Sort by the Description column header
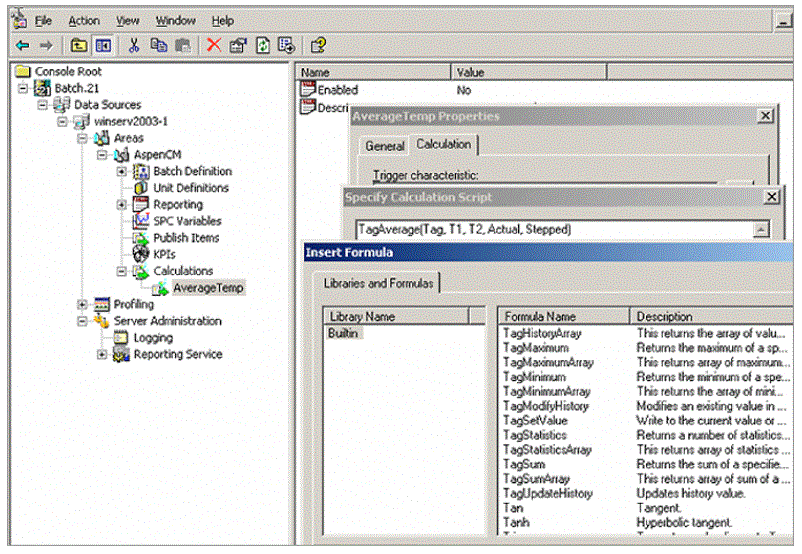Viewport: 802px width, 554px height. [712, 317]
